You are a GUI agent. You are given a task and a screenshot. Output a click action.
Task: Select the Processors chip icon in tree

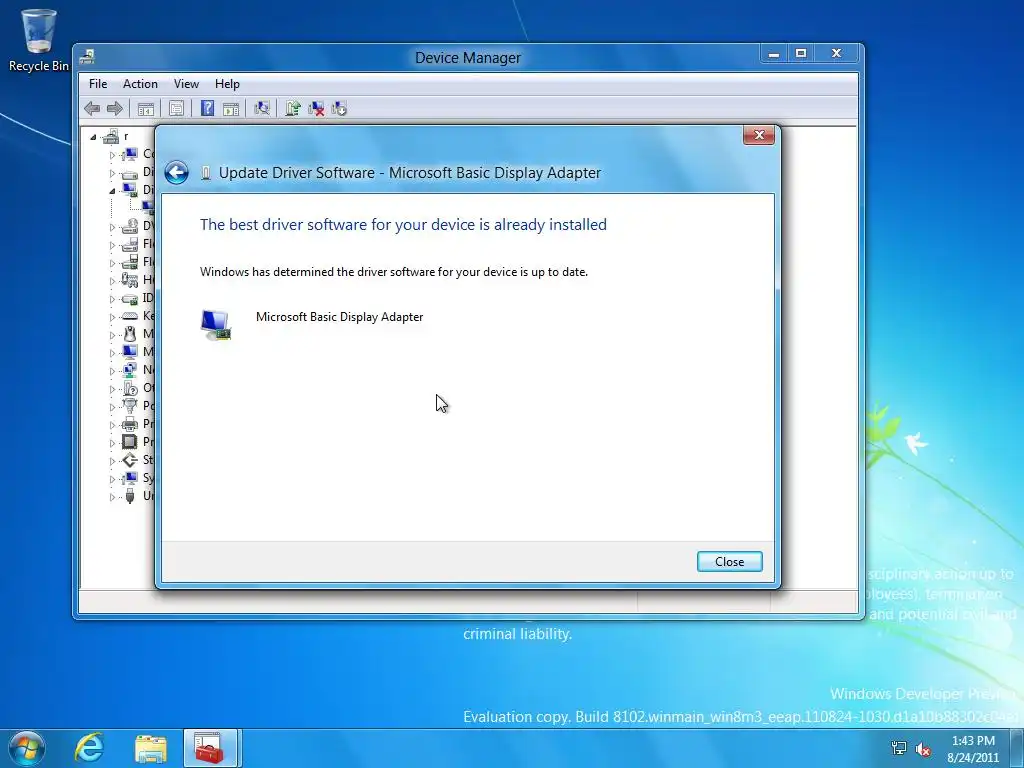tap(130, 441)
